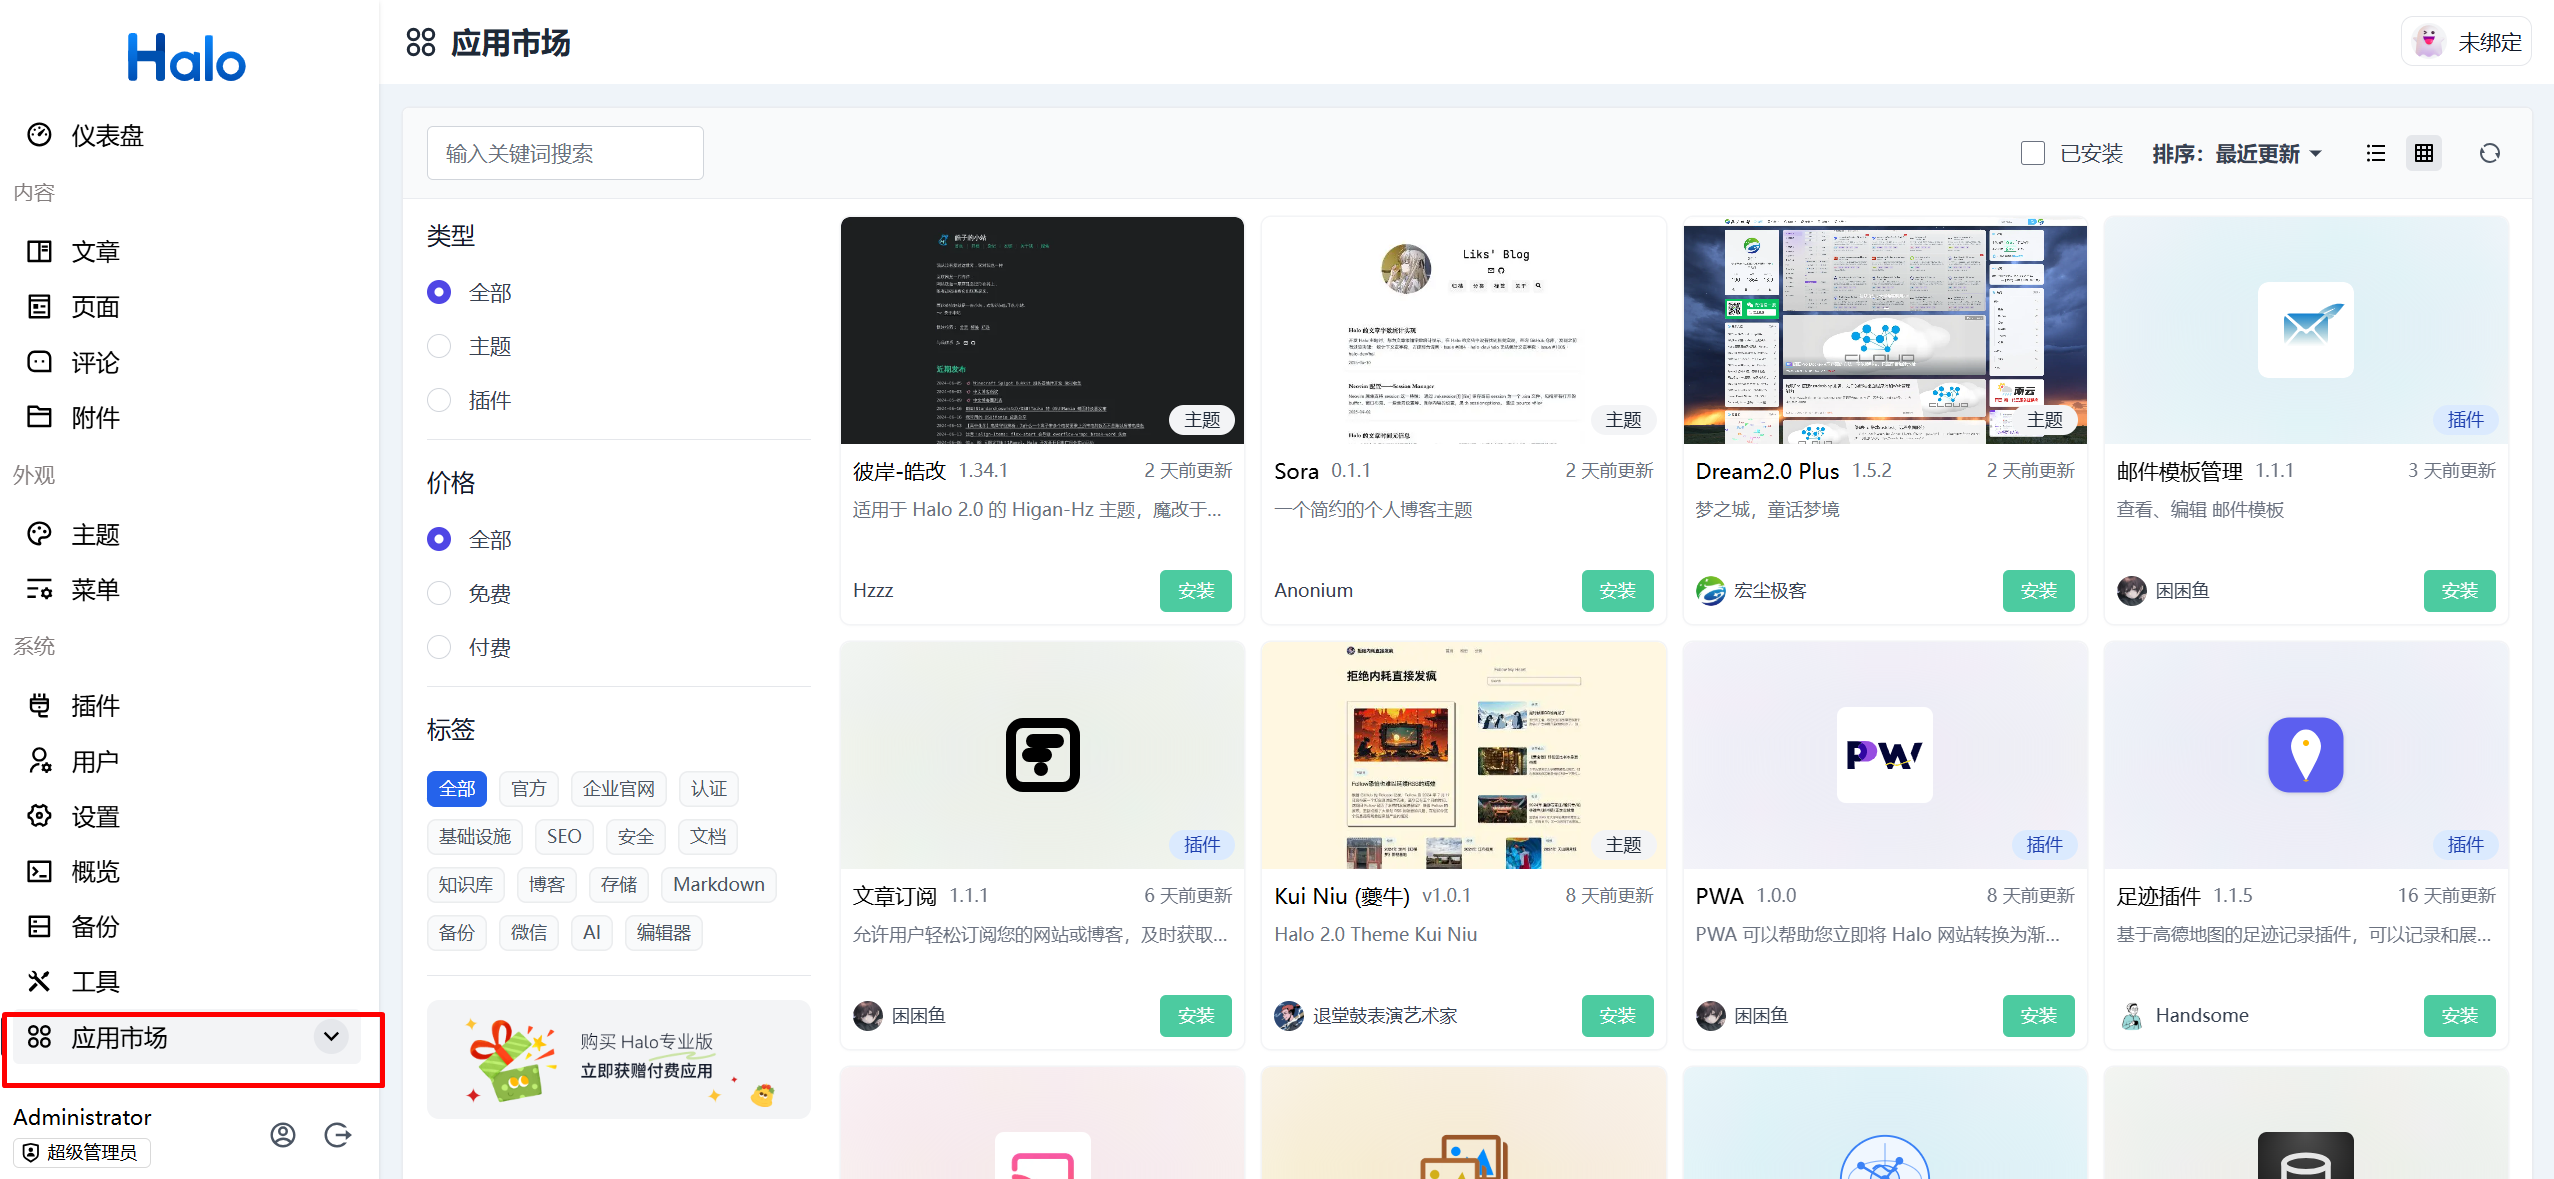Select the 全部 tag

[457, 789]
